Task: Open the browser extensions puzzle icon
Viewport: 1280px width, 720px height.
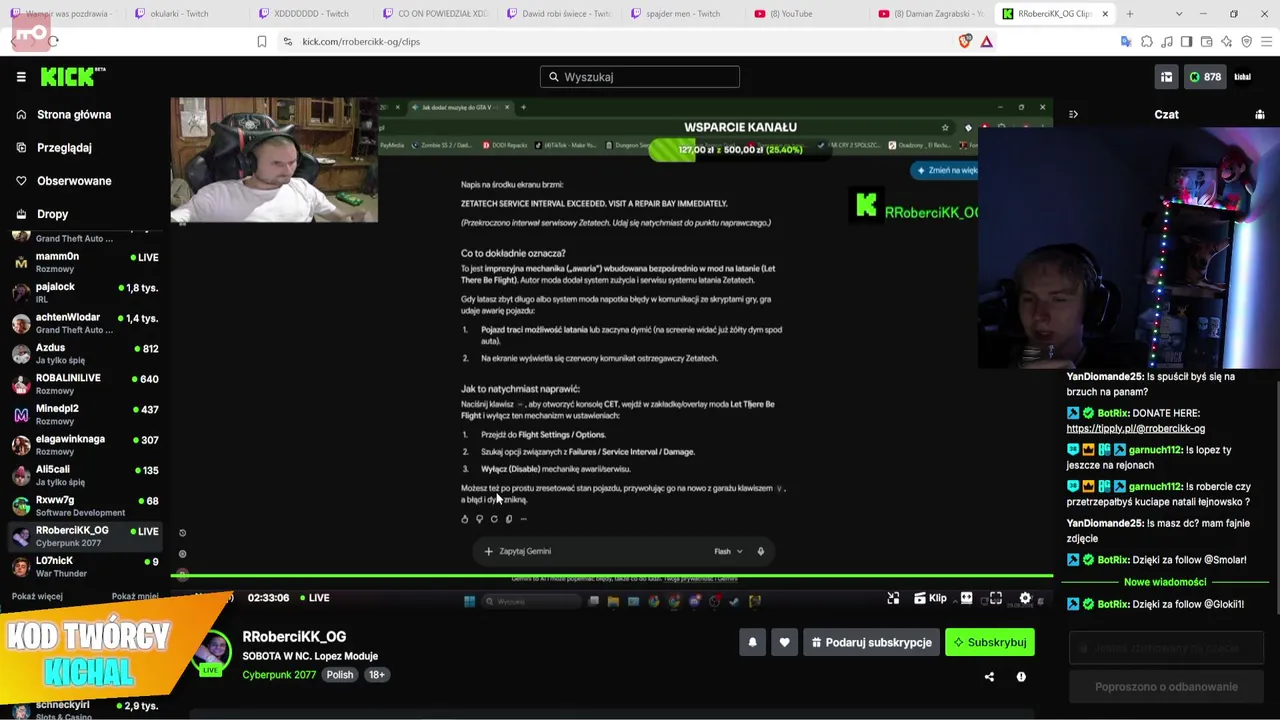Action: 1147,42
